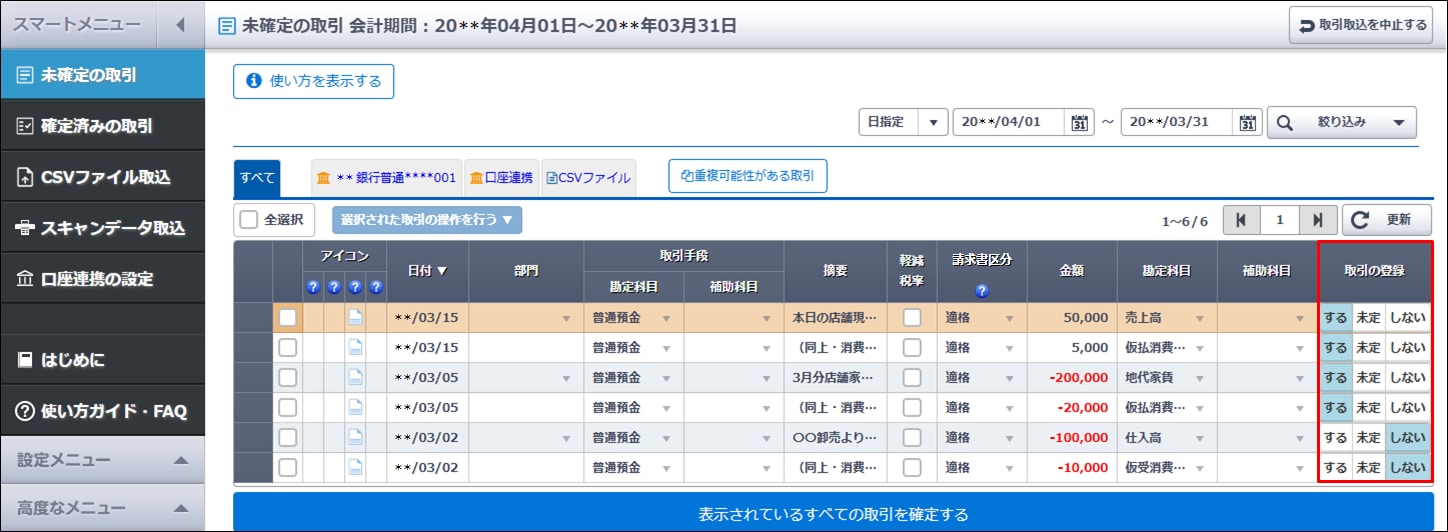Screen dimensions: 1448x532
Task: Click document icon in 売上高 row
Action: point(355,318)
